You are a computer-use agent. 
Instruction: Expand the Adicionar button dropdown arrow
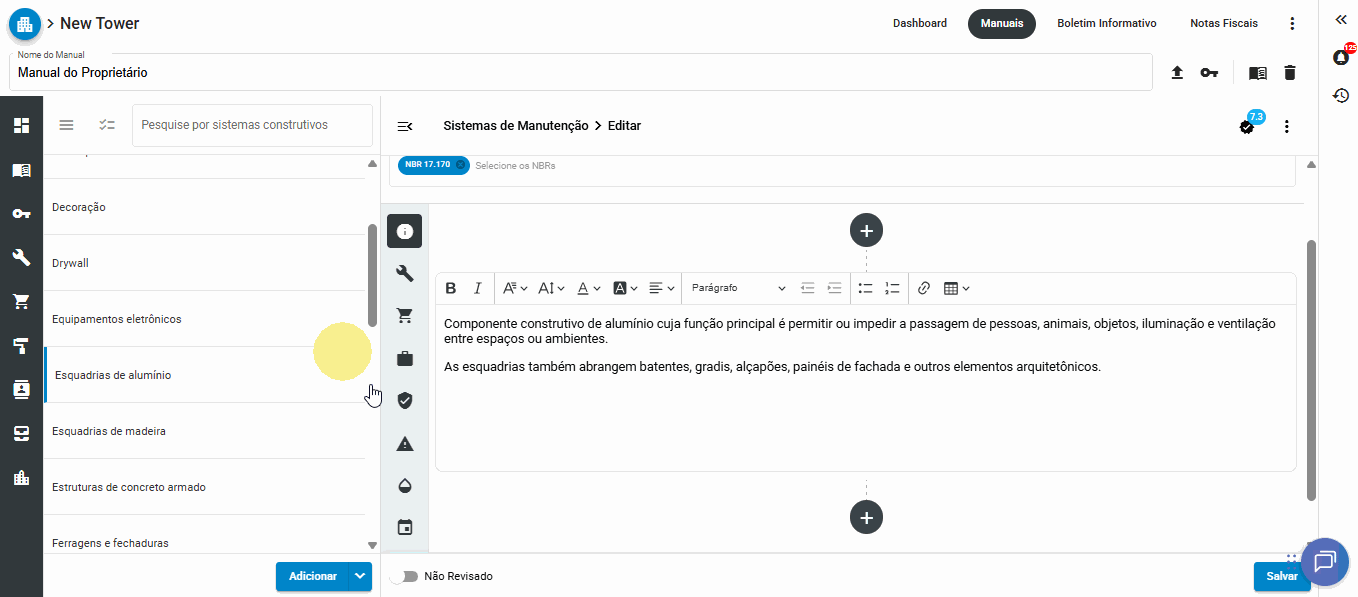tap(360, 576)
